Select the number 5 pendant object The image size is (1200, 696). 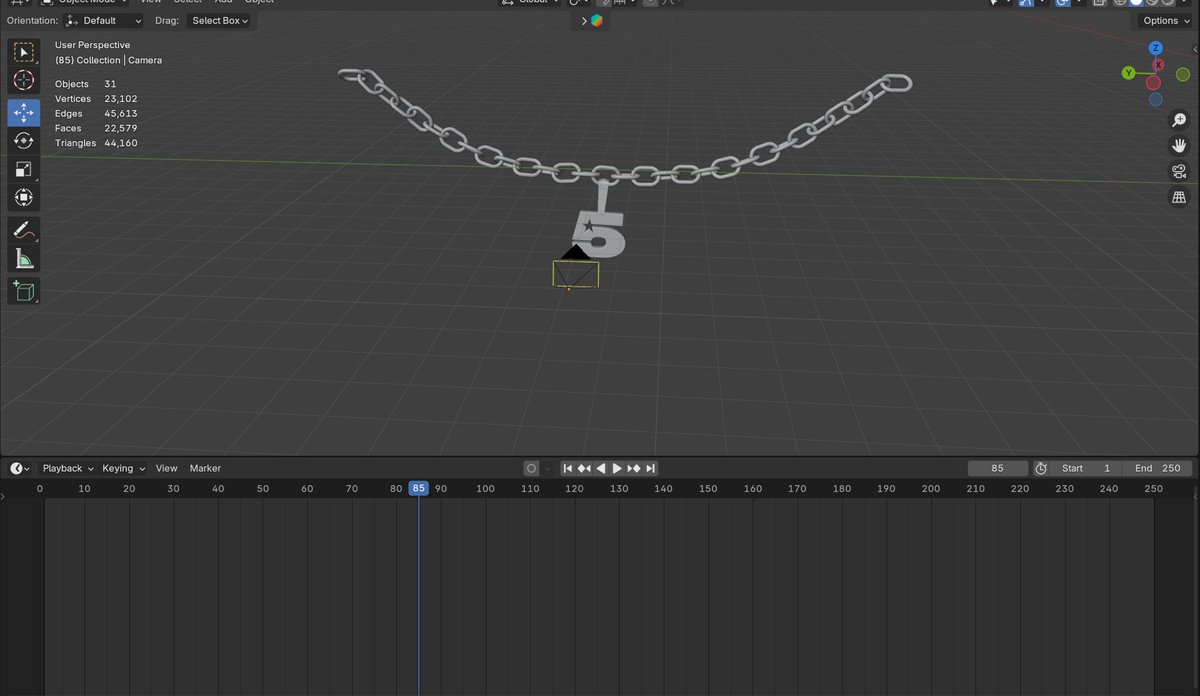coord(599,234)
